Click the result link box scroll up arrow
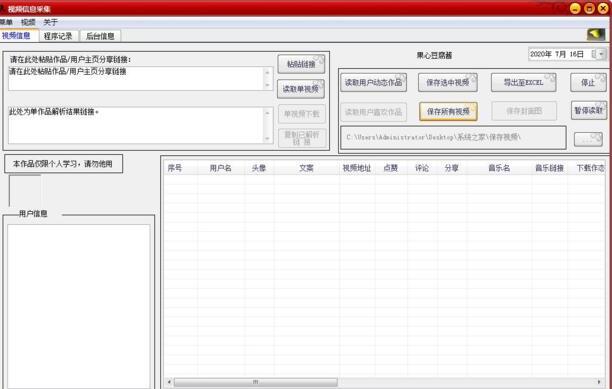The height and width of the screenshot is (389, 612). (268, 113)
